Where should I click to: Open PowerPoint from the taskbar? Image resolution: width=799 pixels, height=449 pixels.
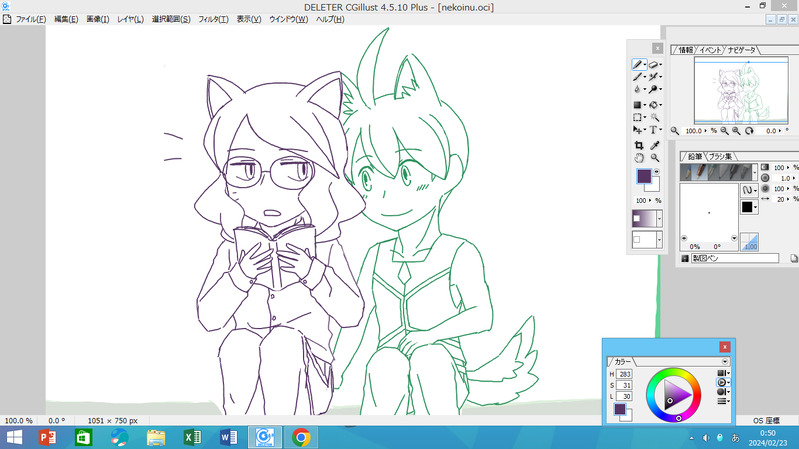tap(47, 437)
